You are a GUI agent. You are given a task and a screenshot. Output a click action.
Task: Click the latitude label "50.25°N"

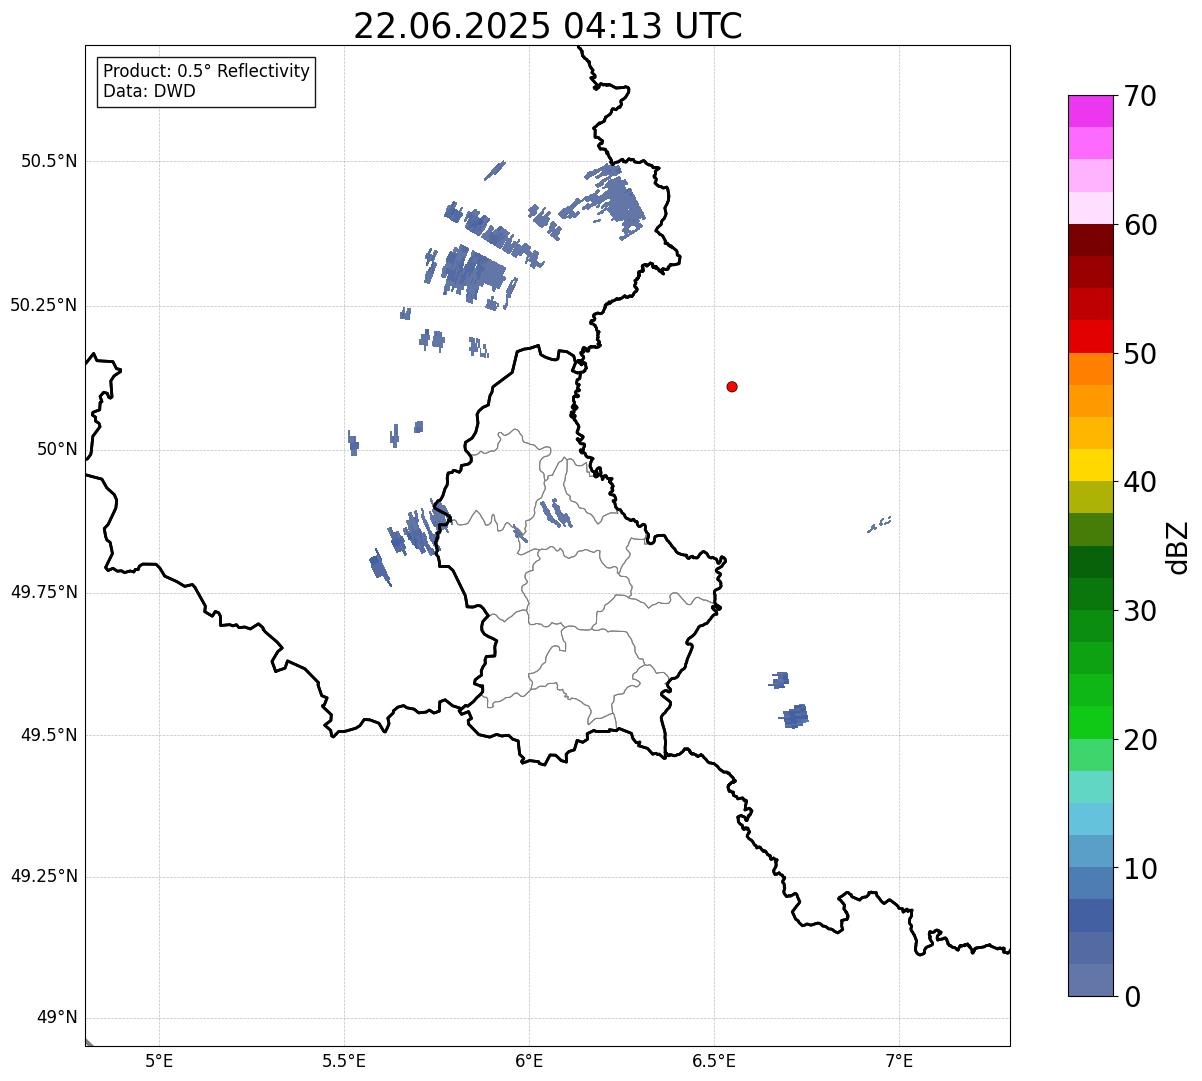44,305
